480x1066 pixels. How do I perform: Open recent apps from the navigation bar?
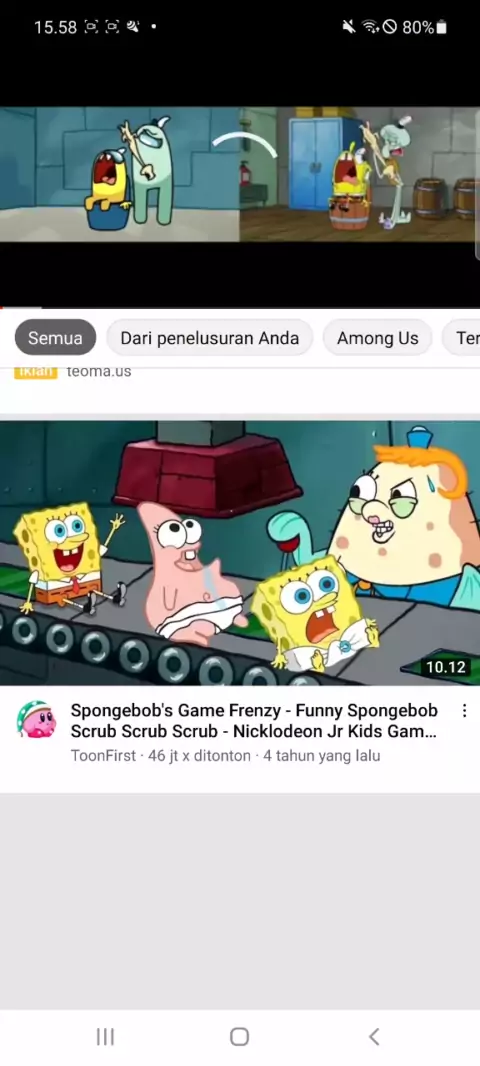[105, 1036]
